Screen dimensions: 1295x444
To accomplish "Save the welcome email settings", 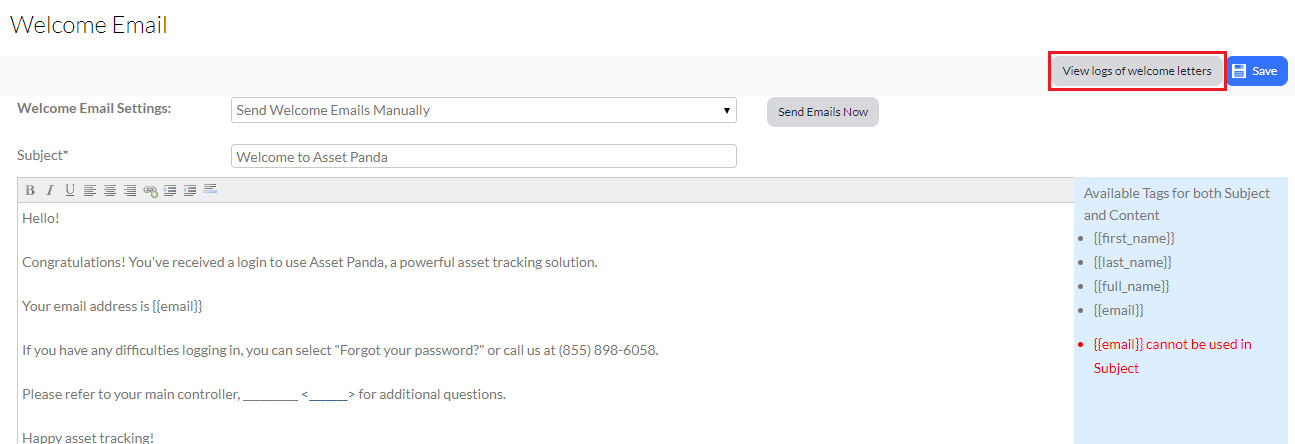I will coord(1257,71).
